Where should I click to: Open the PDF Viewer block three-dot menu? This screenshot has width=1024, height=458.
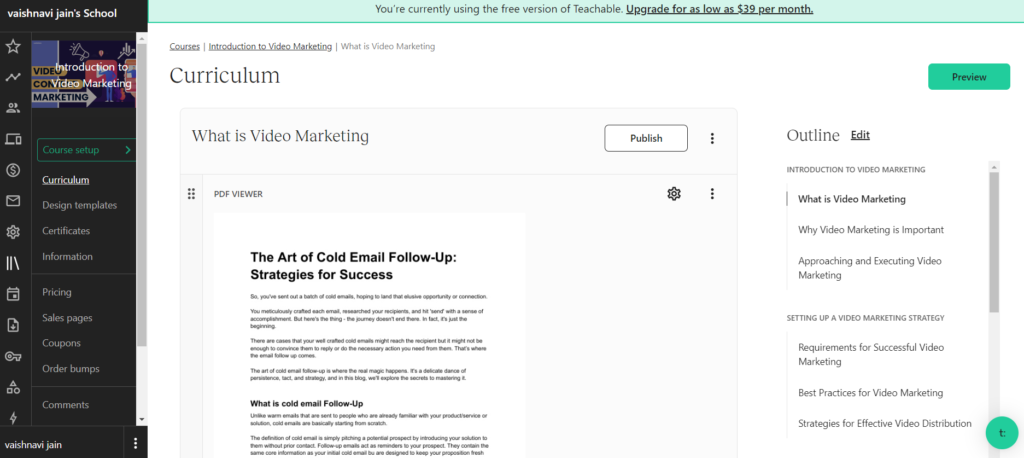[712, 194]
